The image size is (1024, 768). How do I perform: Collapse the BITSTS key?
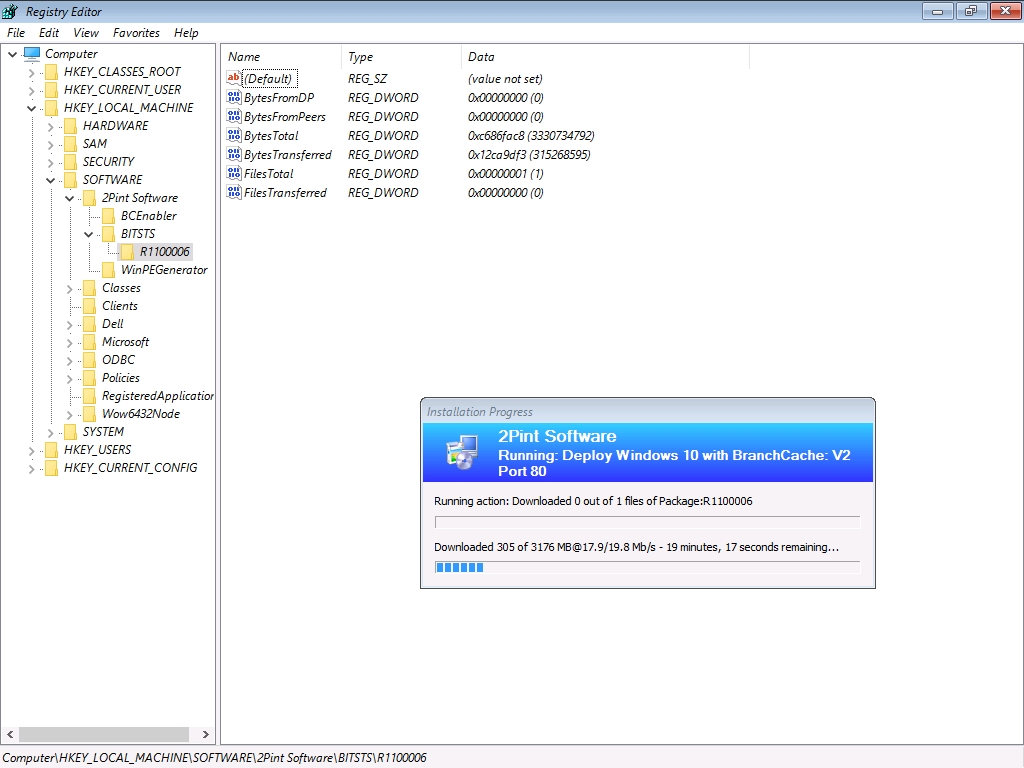(89, 234)
